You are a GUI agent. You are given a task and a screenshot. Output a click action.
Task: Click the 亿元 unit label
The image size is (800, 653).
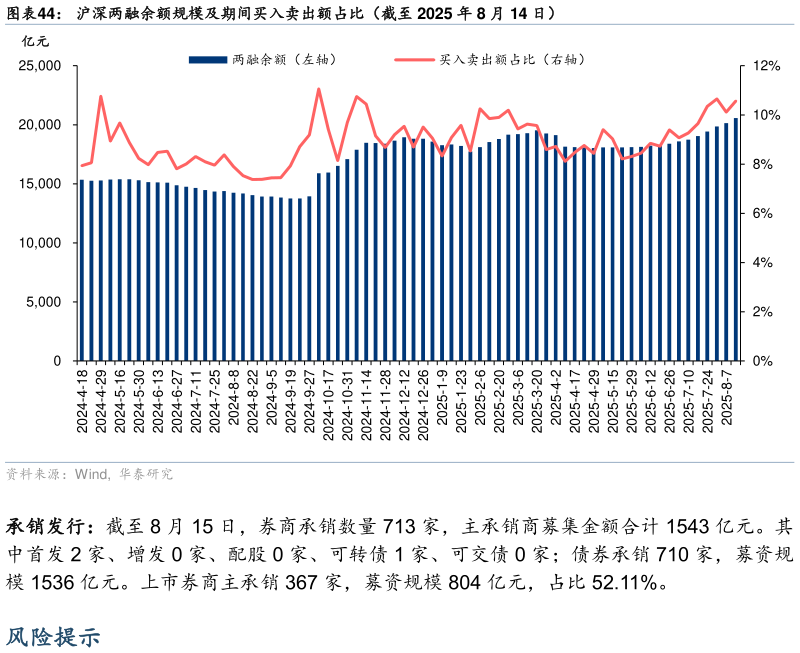[x=35, y=40]
